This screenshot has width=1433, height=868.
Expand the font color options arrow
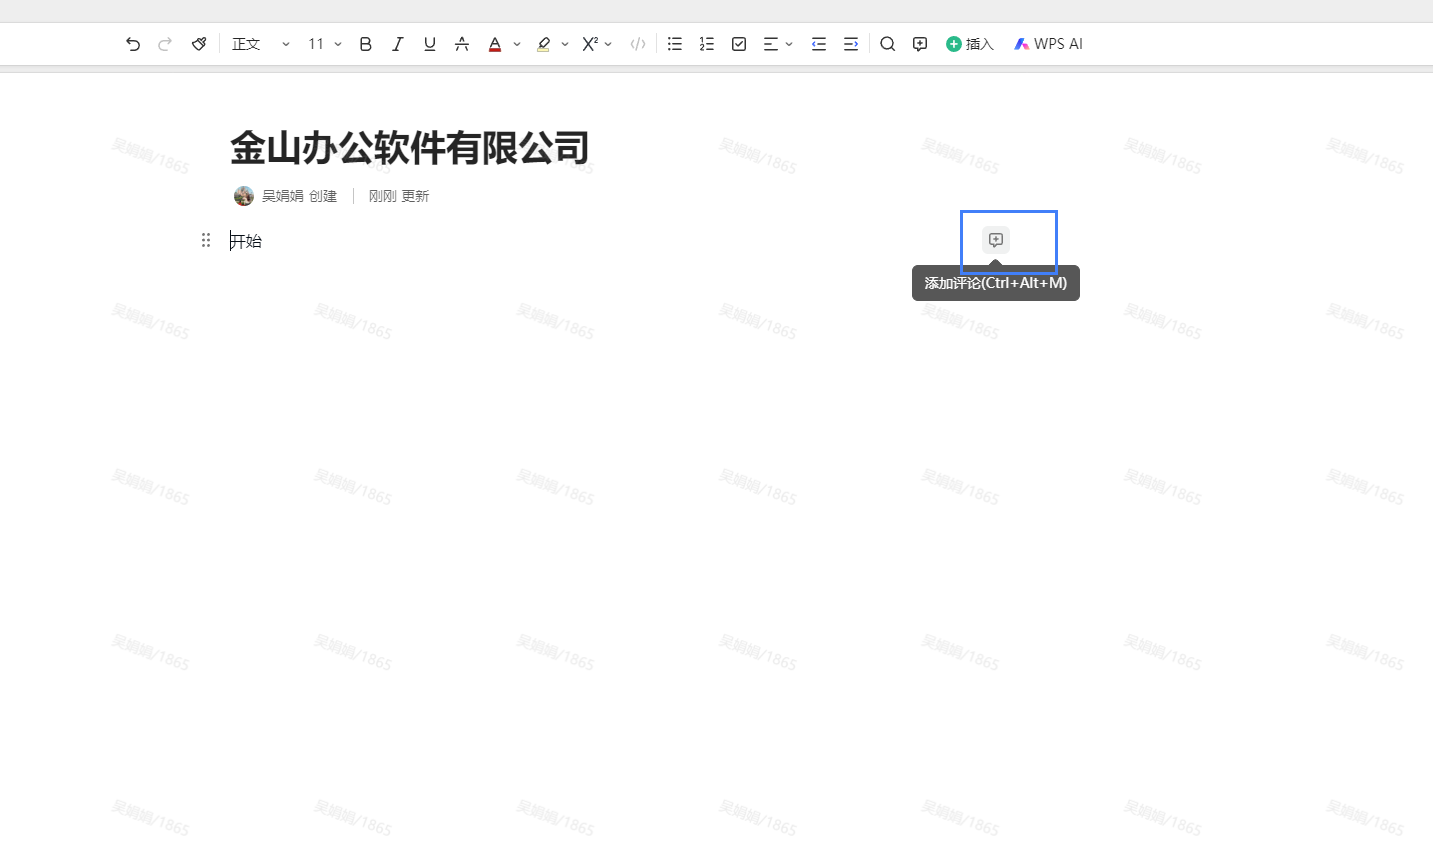[517, 44]
